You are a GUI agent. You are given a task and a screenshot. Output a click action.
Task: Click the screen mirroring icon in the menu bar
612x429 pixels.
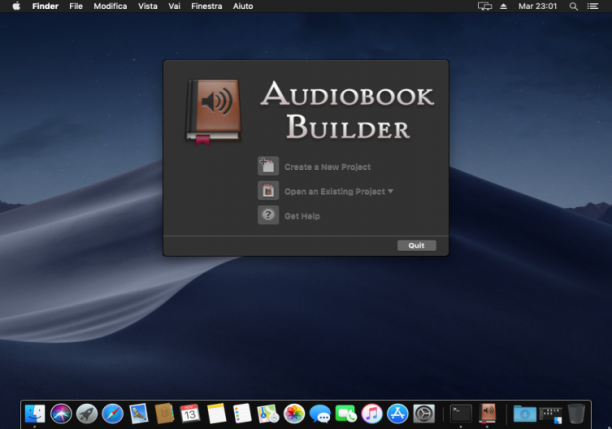(x=485, y=6)
